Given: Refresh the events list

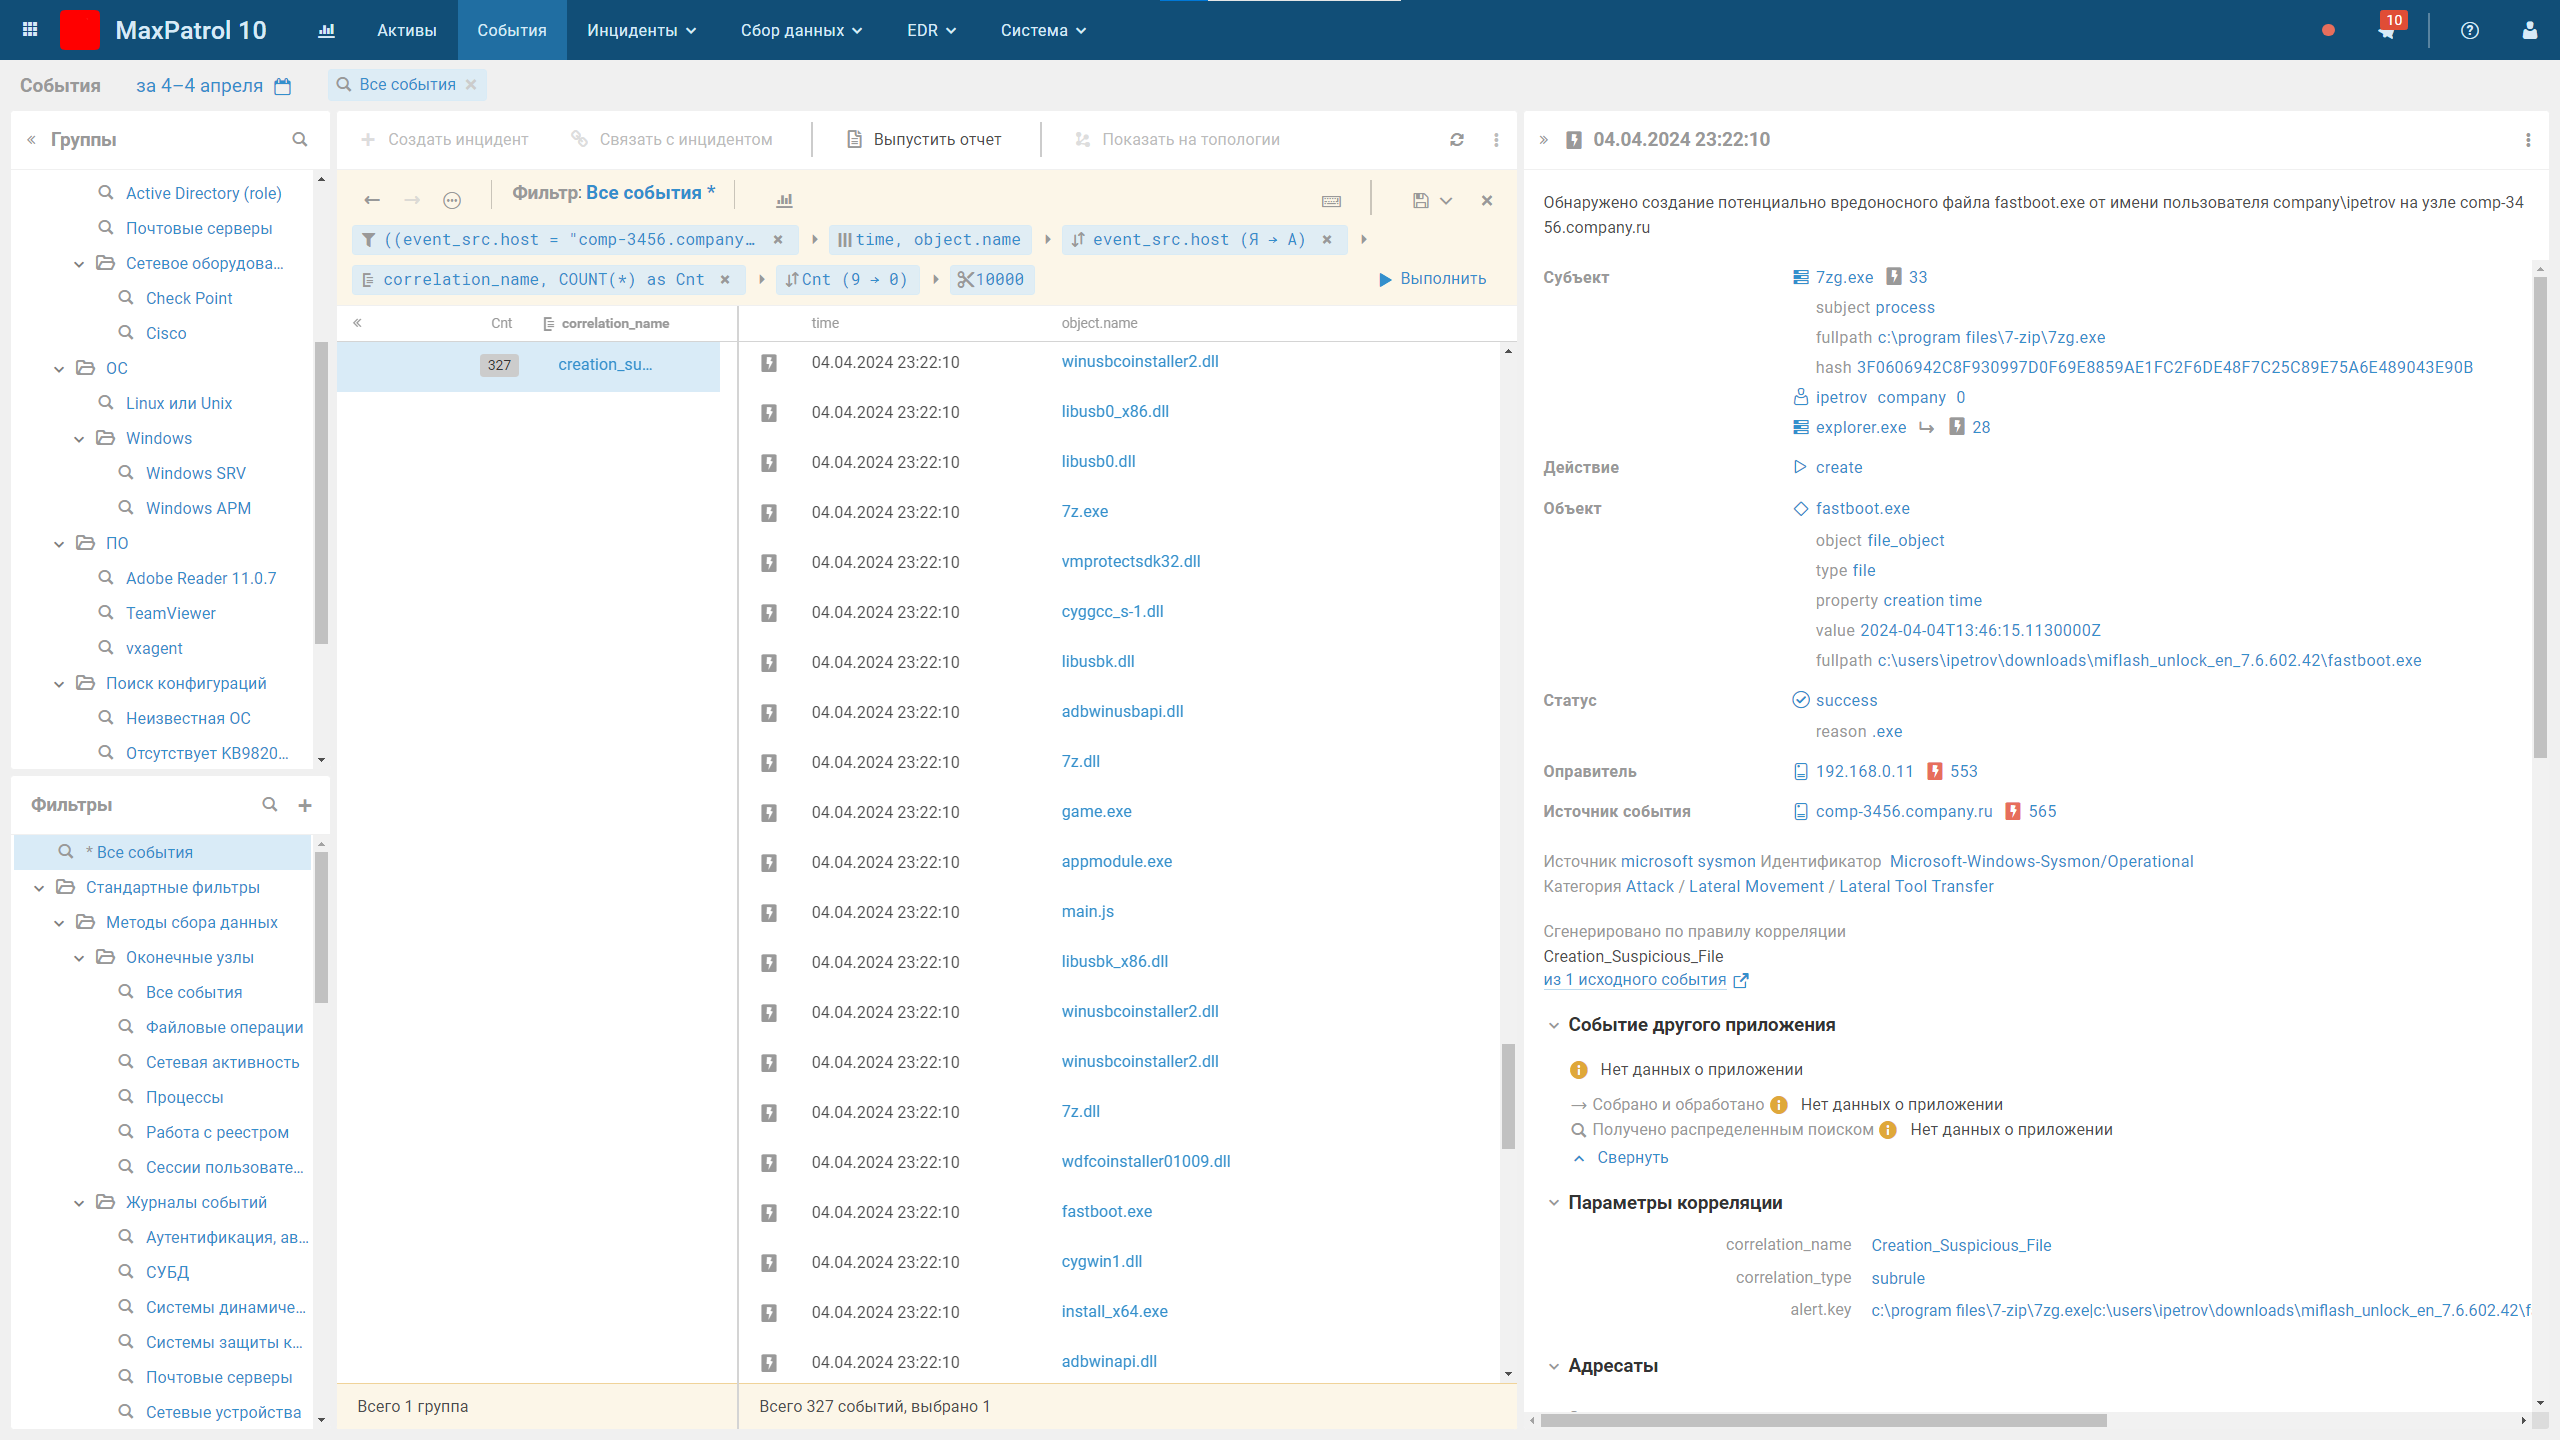Looking at the screenshot, I should 1457,140.
